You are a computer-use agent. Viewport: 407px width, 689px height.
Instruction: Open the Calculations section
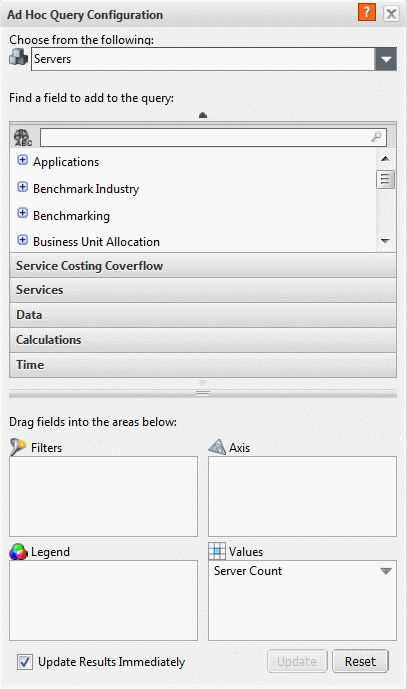point(203,340)
